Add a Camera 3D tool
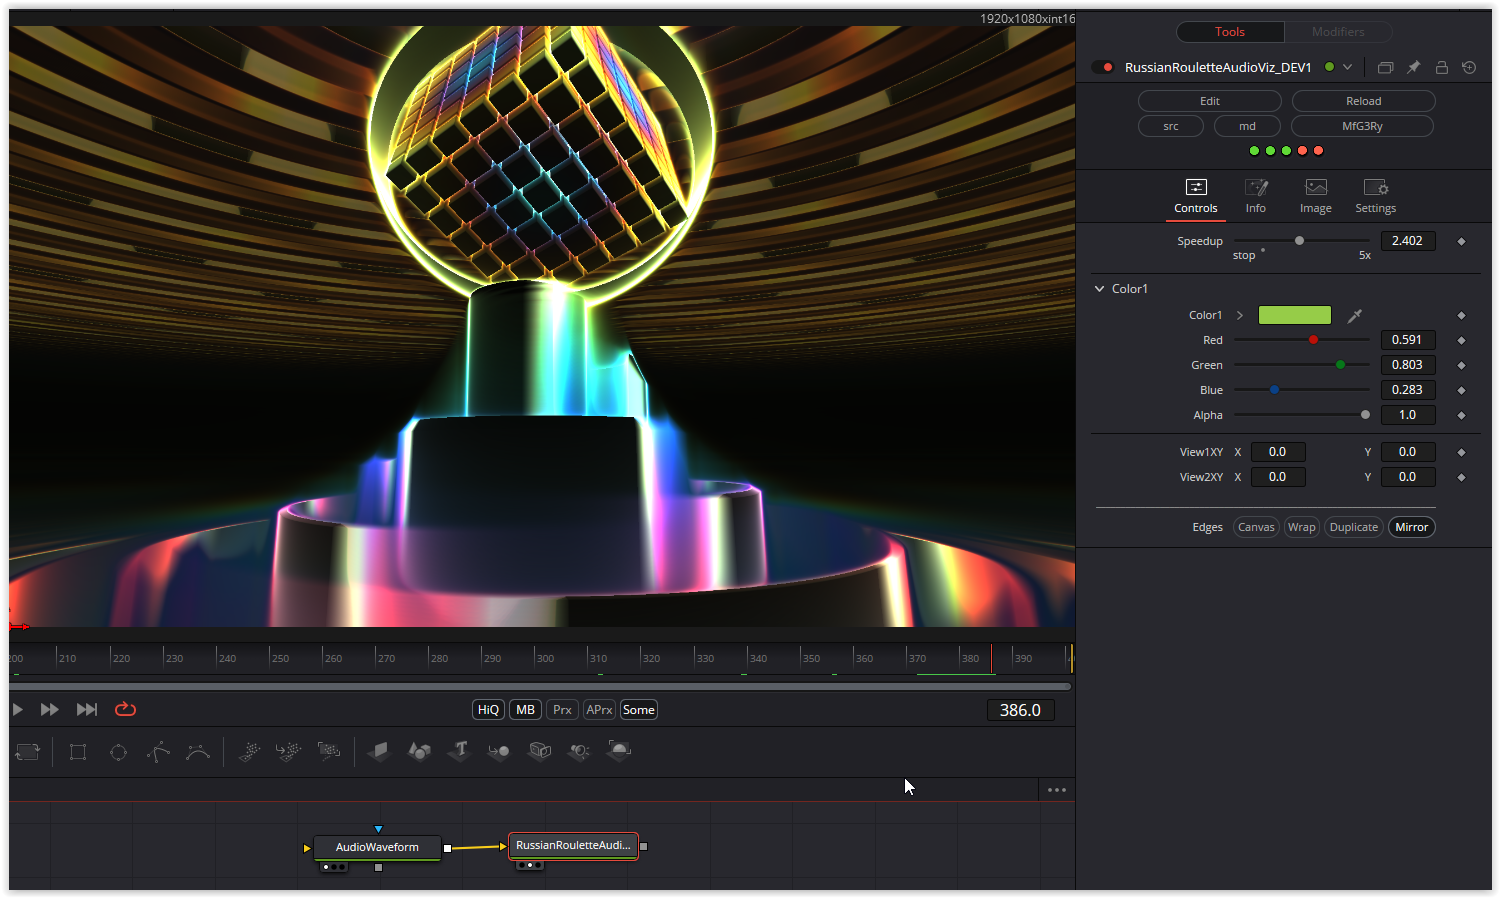Screen dimensions: 1500x898 tap(539, 751)
